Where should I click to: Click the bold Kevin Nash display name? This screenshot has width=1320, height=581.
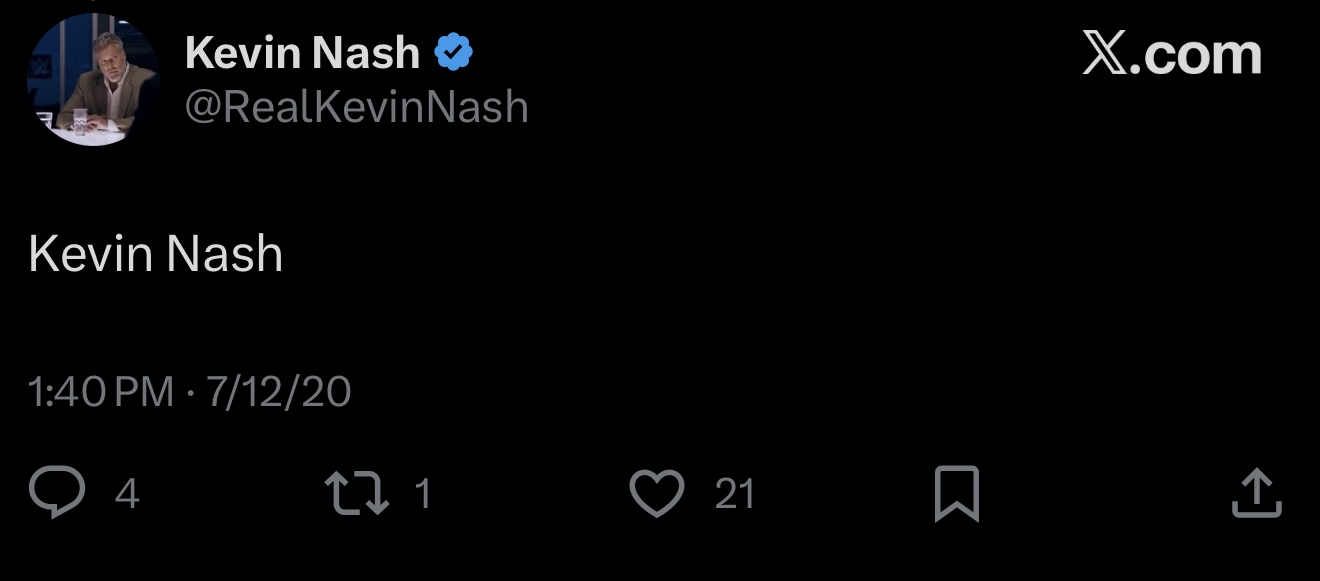coord(302,52)
